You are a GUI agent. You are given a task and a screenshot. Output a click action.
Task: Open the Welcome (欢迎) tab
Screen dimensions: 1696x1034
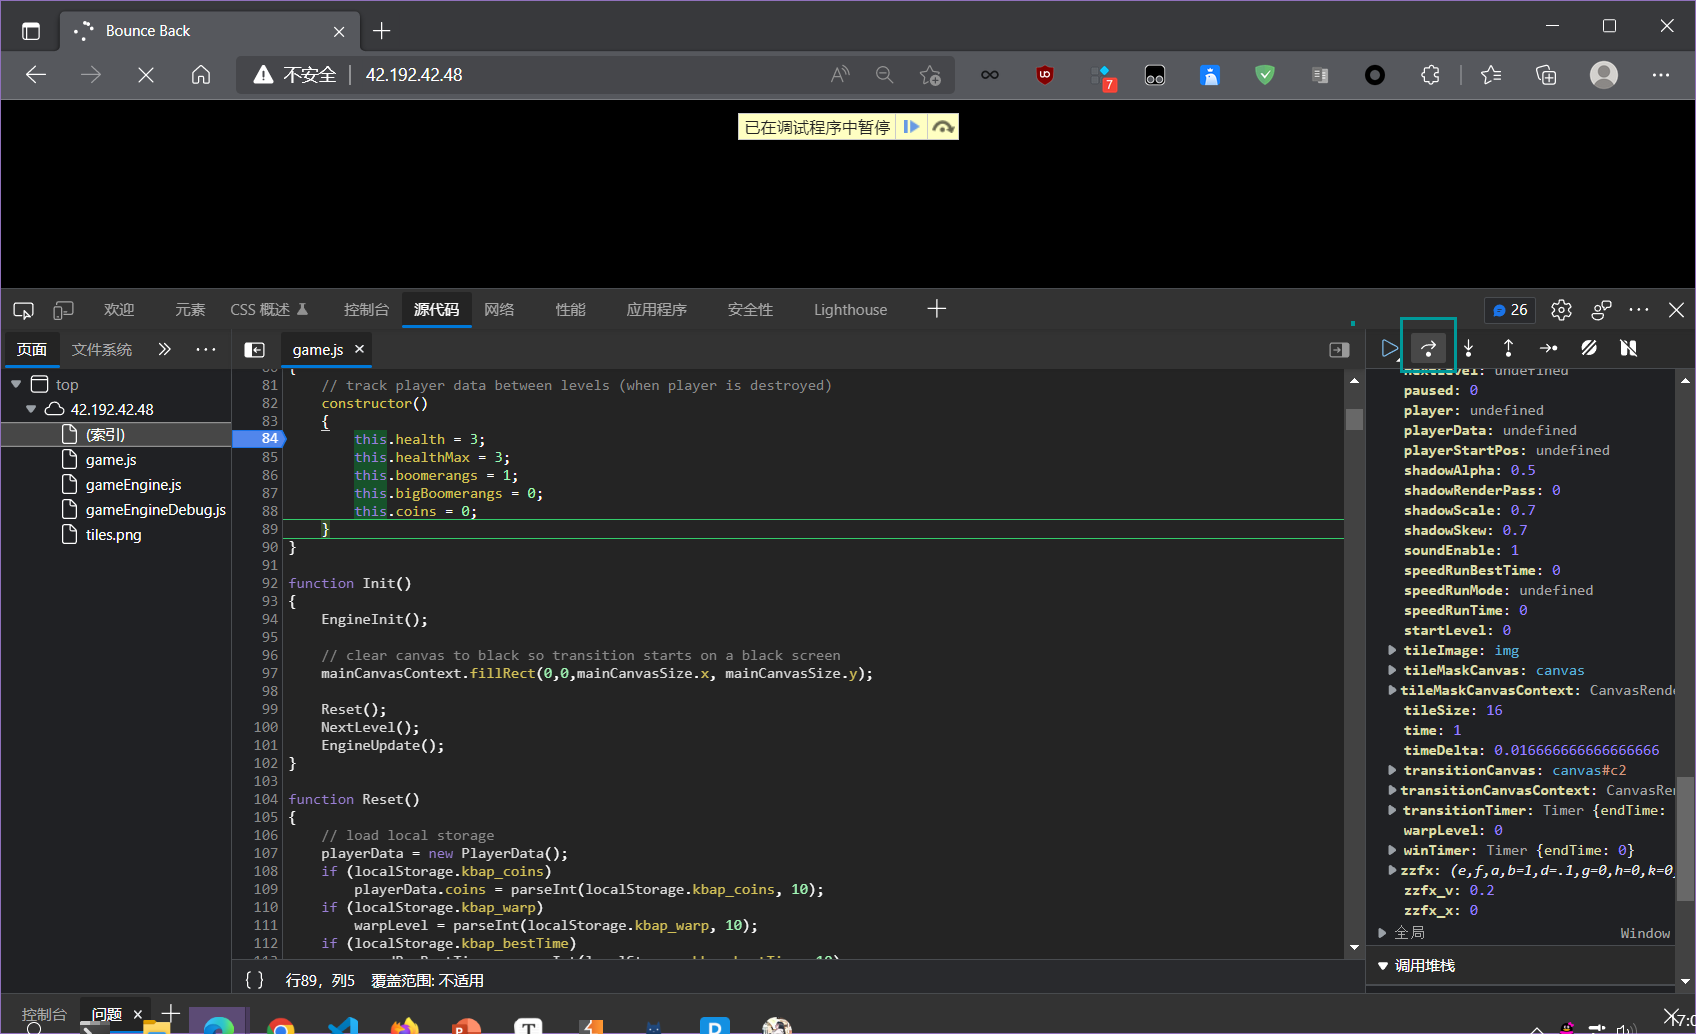119,310
